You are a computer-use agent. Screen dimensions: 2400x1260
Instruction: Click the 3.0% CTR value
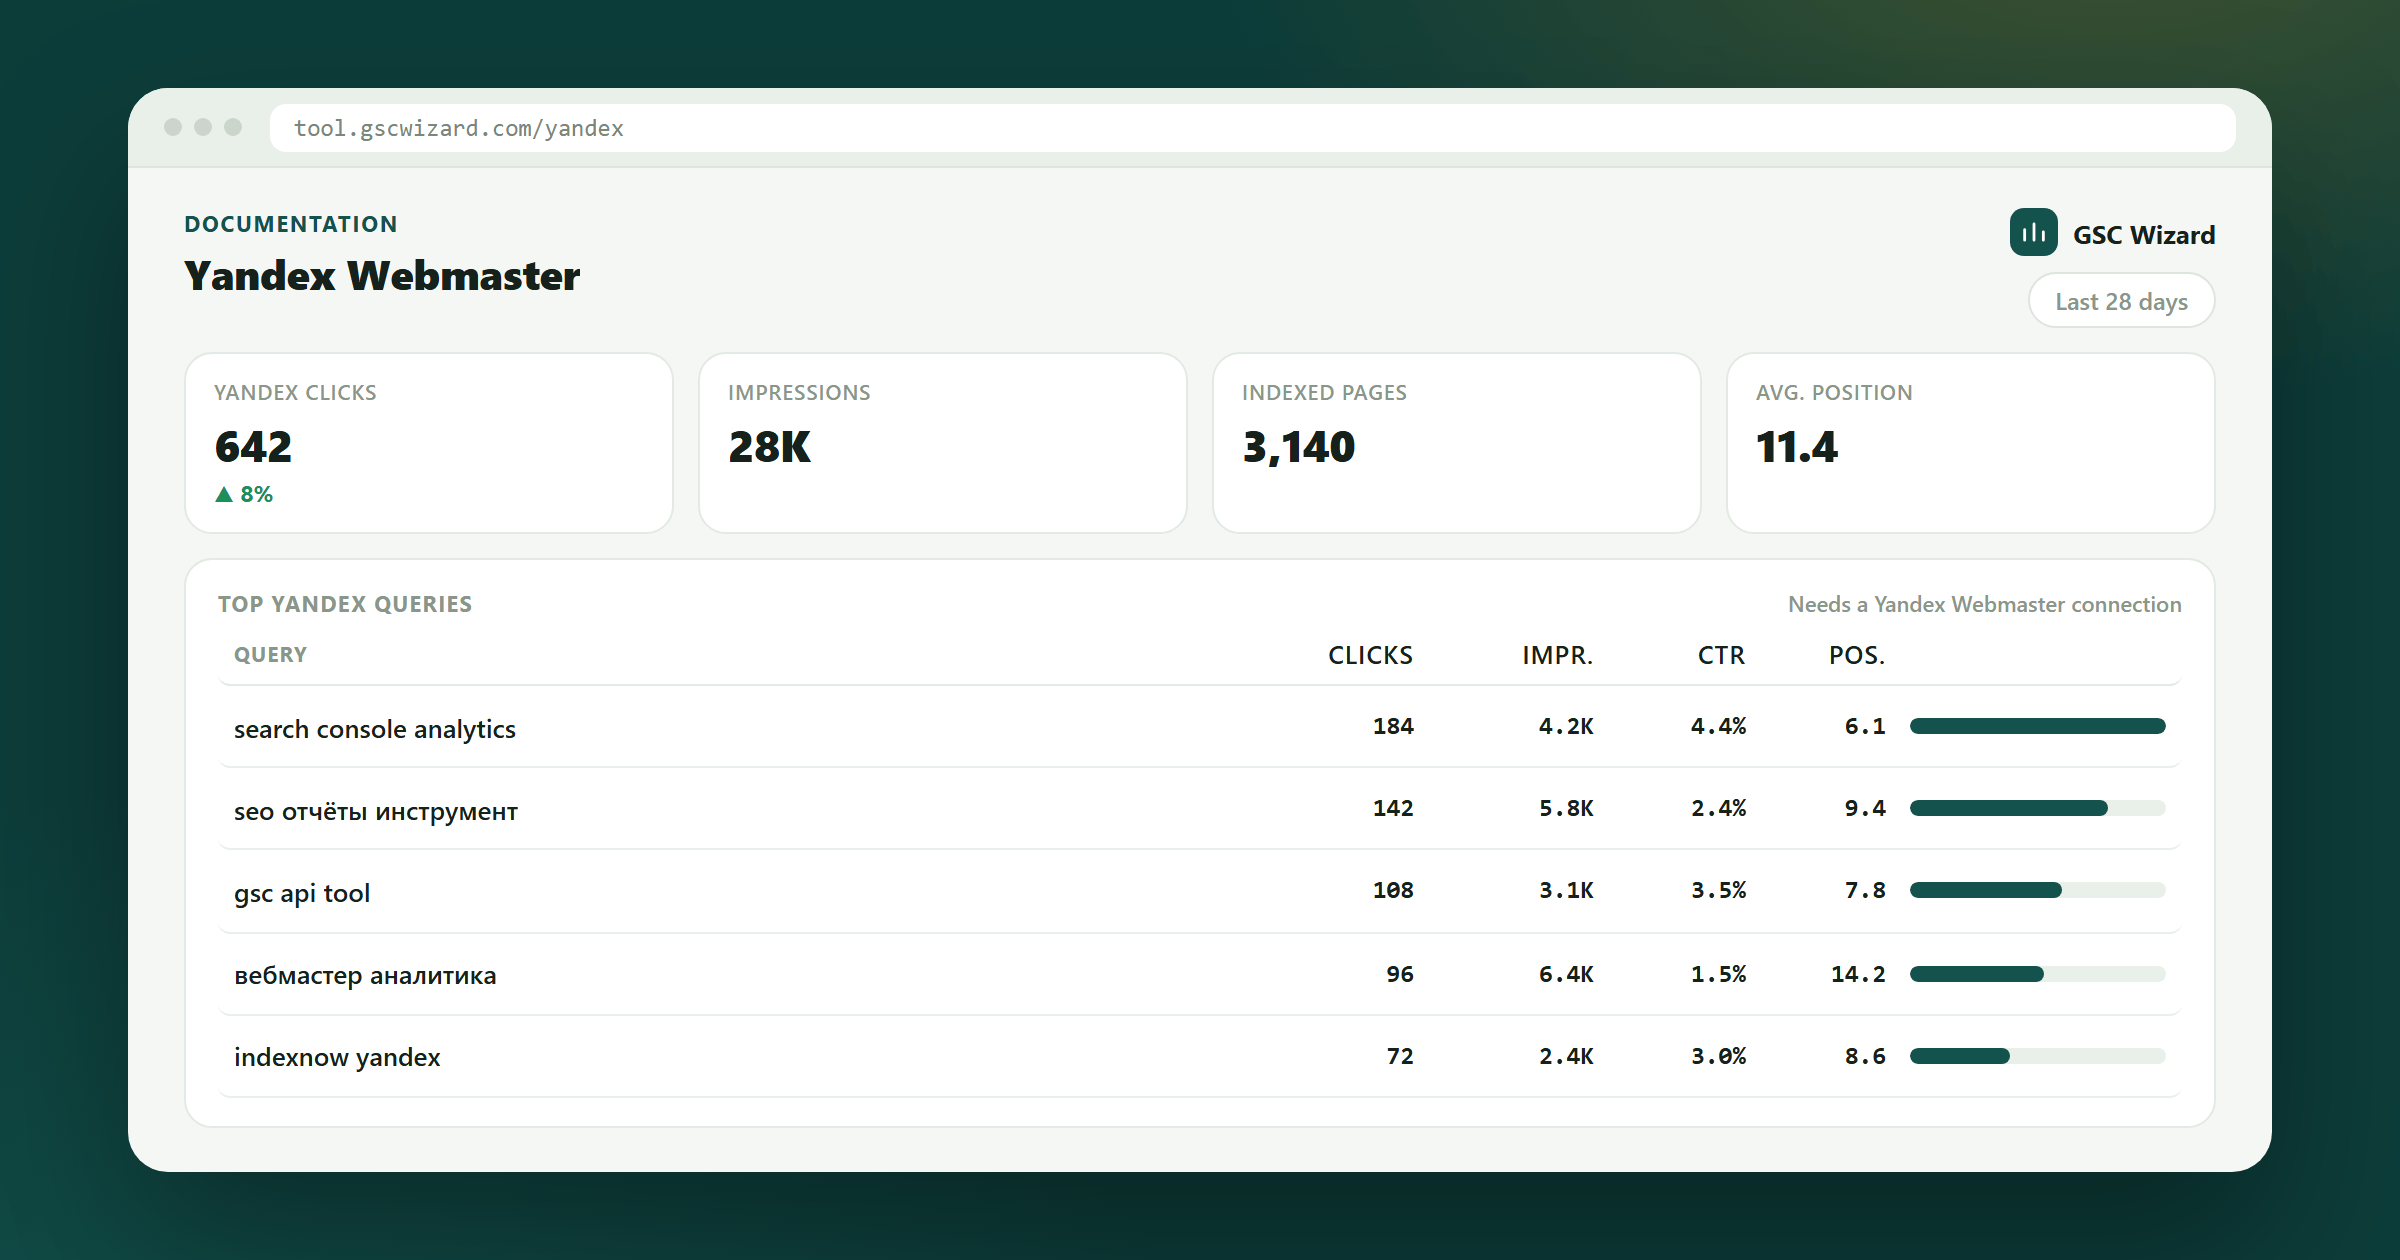(x=1718, y=1056)
